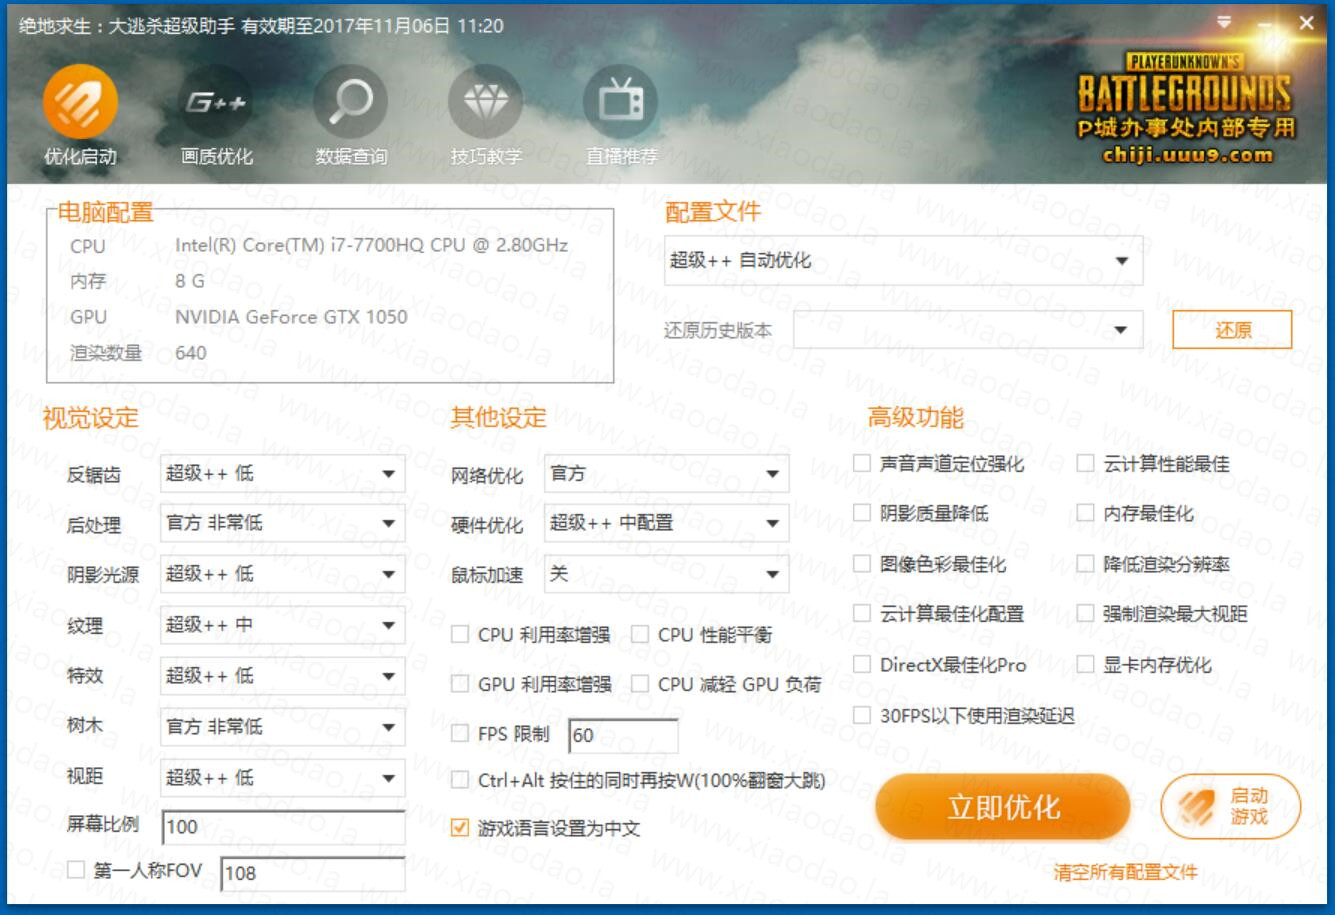Open chiji.uuu9.com website link
Screen dimensions: 1335x915
(x=1188, y=155)
